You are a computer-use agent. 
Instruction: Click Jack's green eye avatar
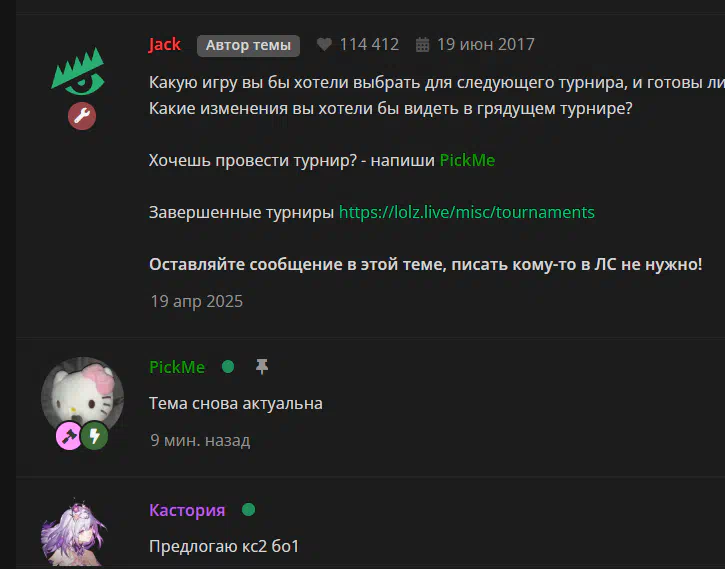click(x=78, y=71)
